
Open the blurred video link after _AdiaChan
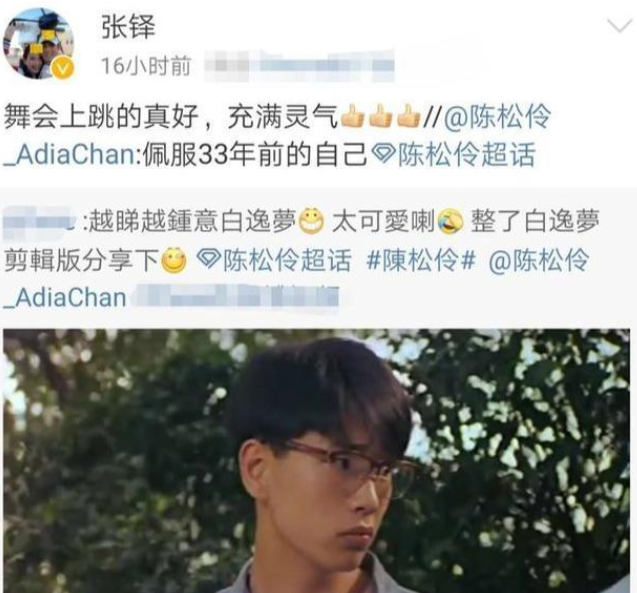point(236,298)
